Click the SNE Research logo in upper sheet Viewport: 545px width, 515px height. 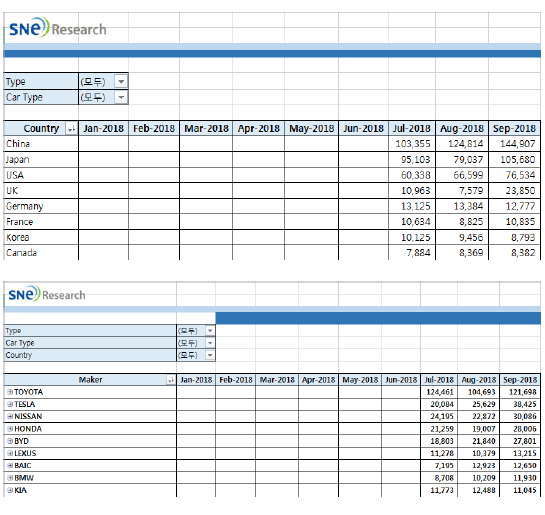57,28
